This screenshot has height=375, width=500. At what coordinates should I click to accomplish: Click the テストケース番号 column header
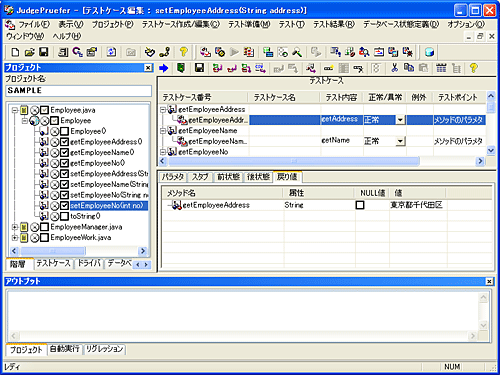pos(203,97)
